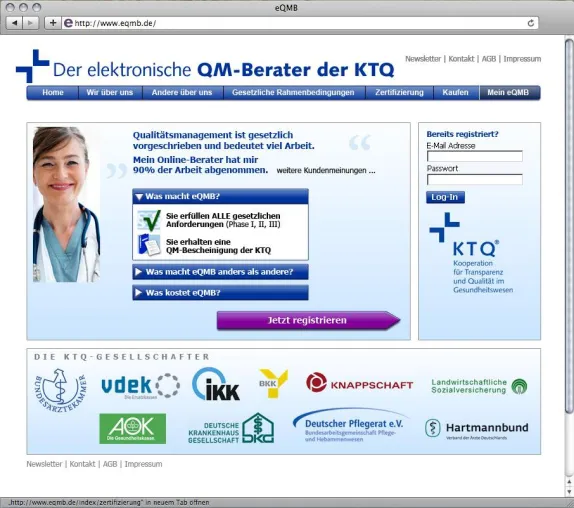Click Deutsche Krankenhaus Gesellschaft logo

click(x=231, y=429)
